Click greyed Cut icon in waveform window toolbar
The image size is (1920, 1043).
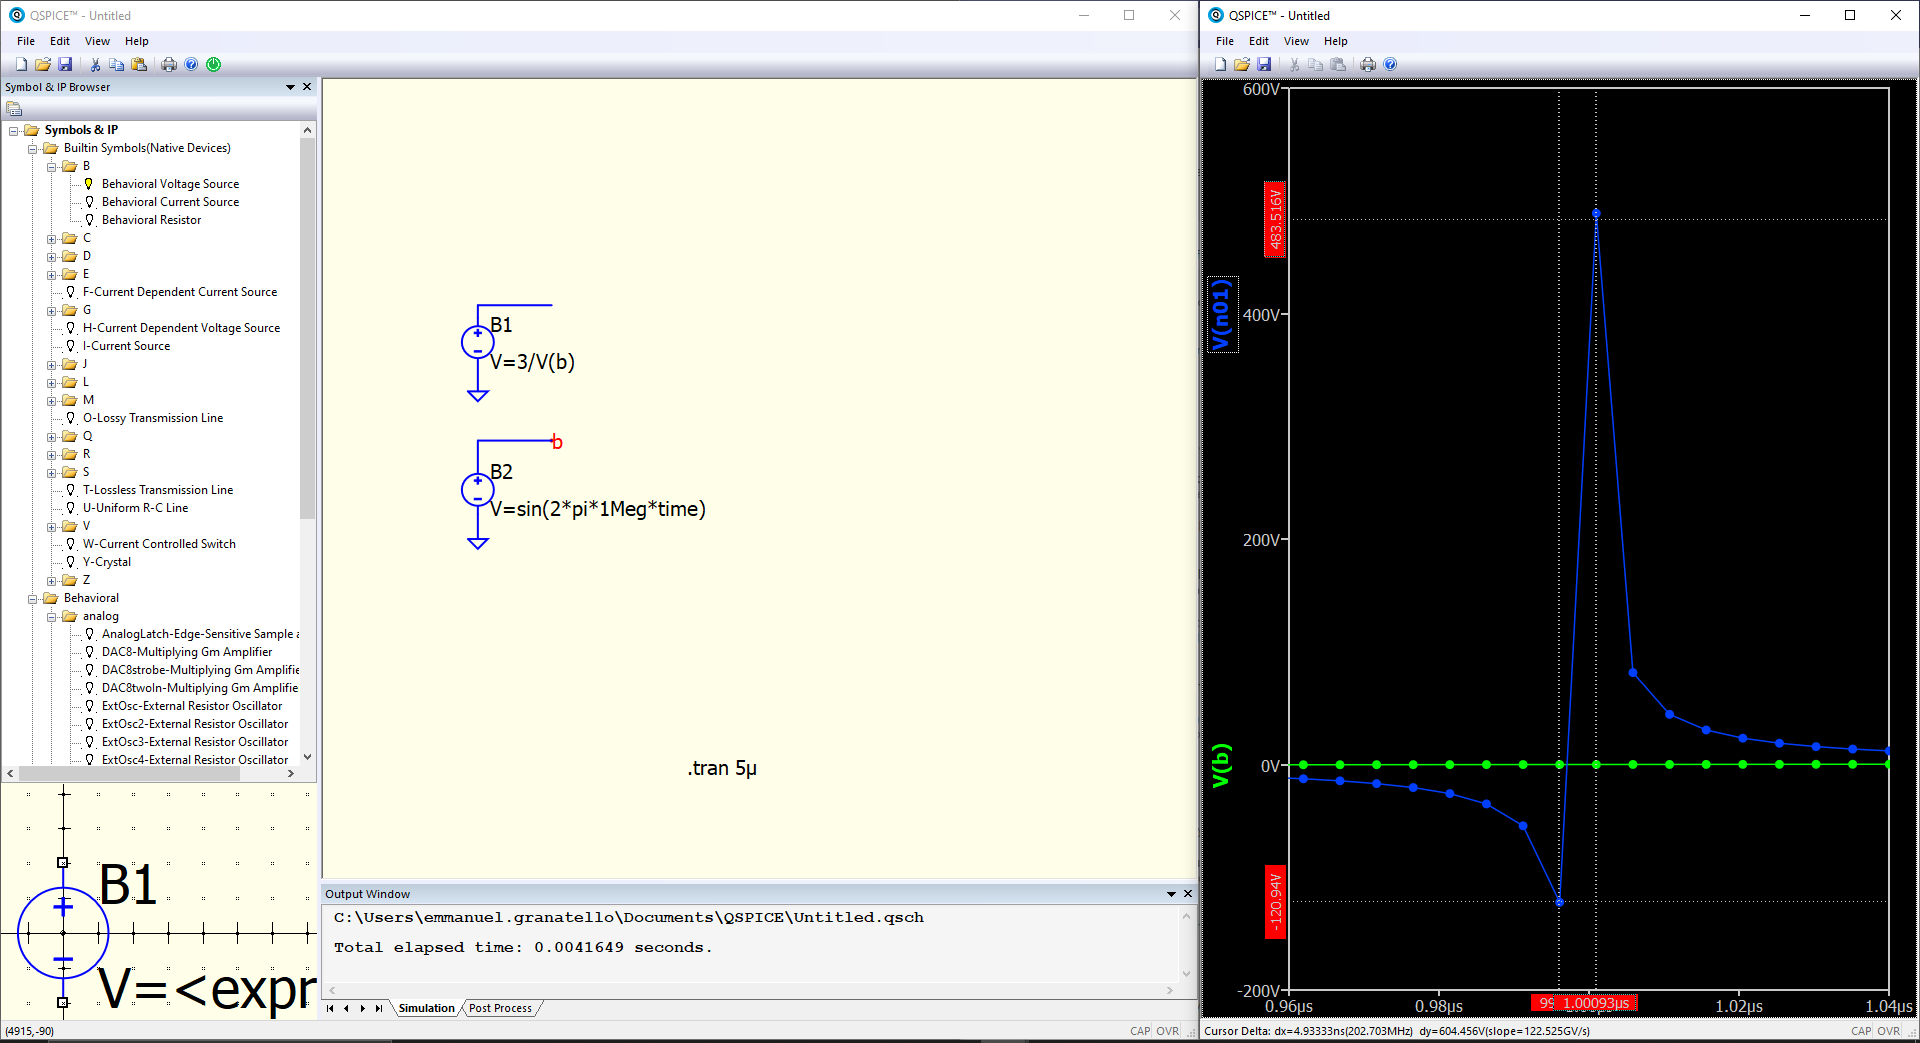coord(1294,64)
